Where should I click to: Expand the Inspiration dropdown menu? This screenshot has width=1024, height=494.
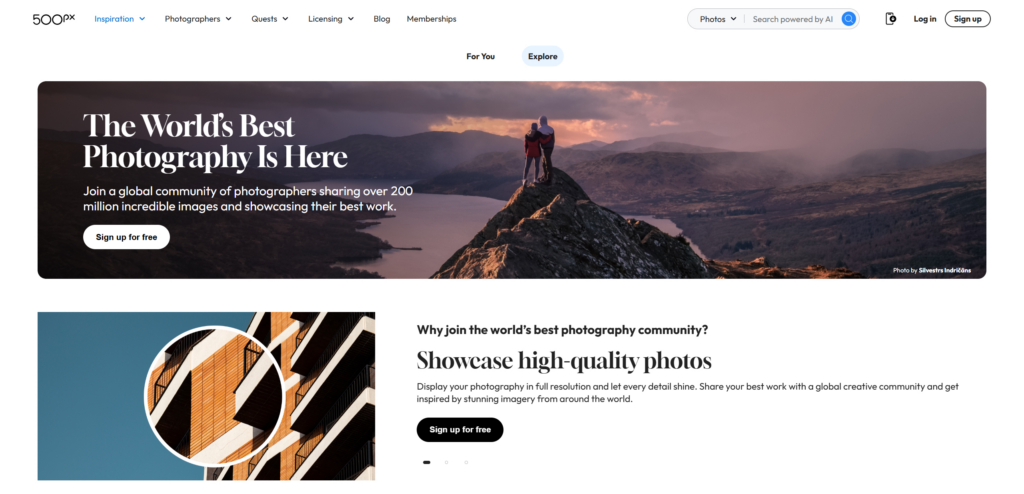tap(120, 19)
